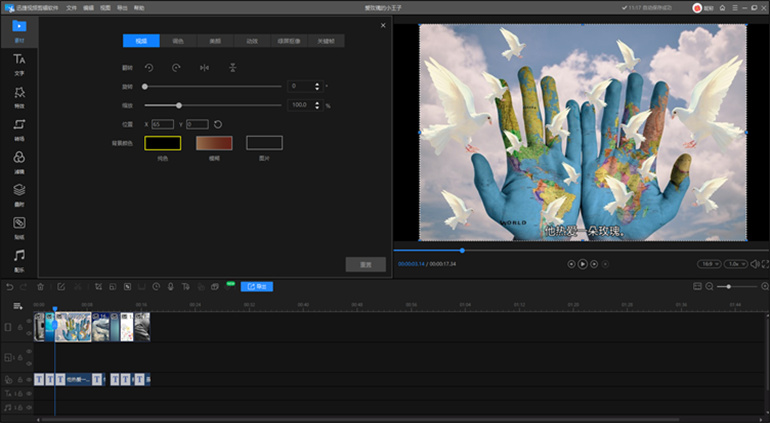This screenshot has height=423, width=770.
Task: Toggle visibility of the music track
Action: [29, 408]
